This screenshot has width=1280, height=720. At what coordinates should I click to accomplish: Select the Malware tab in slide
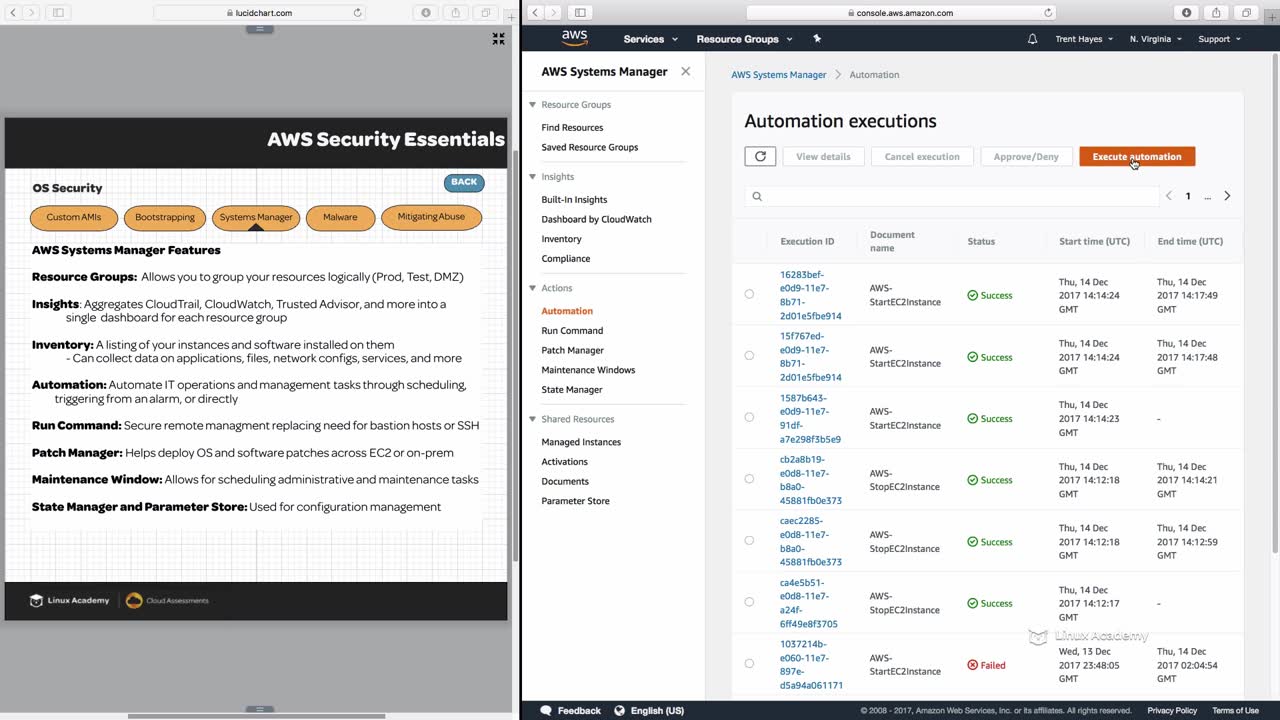click(340, 217)
